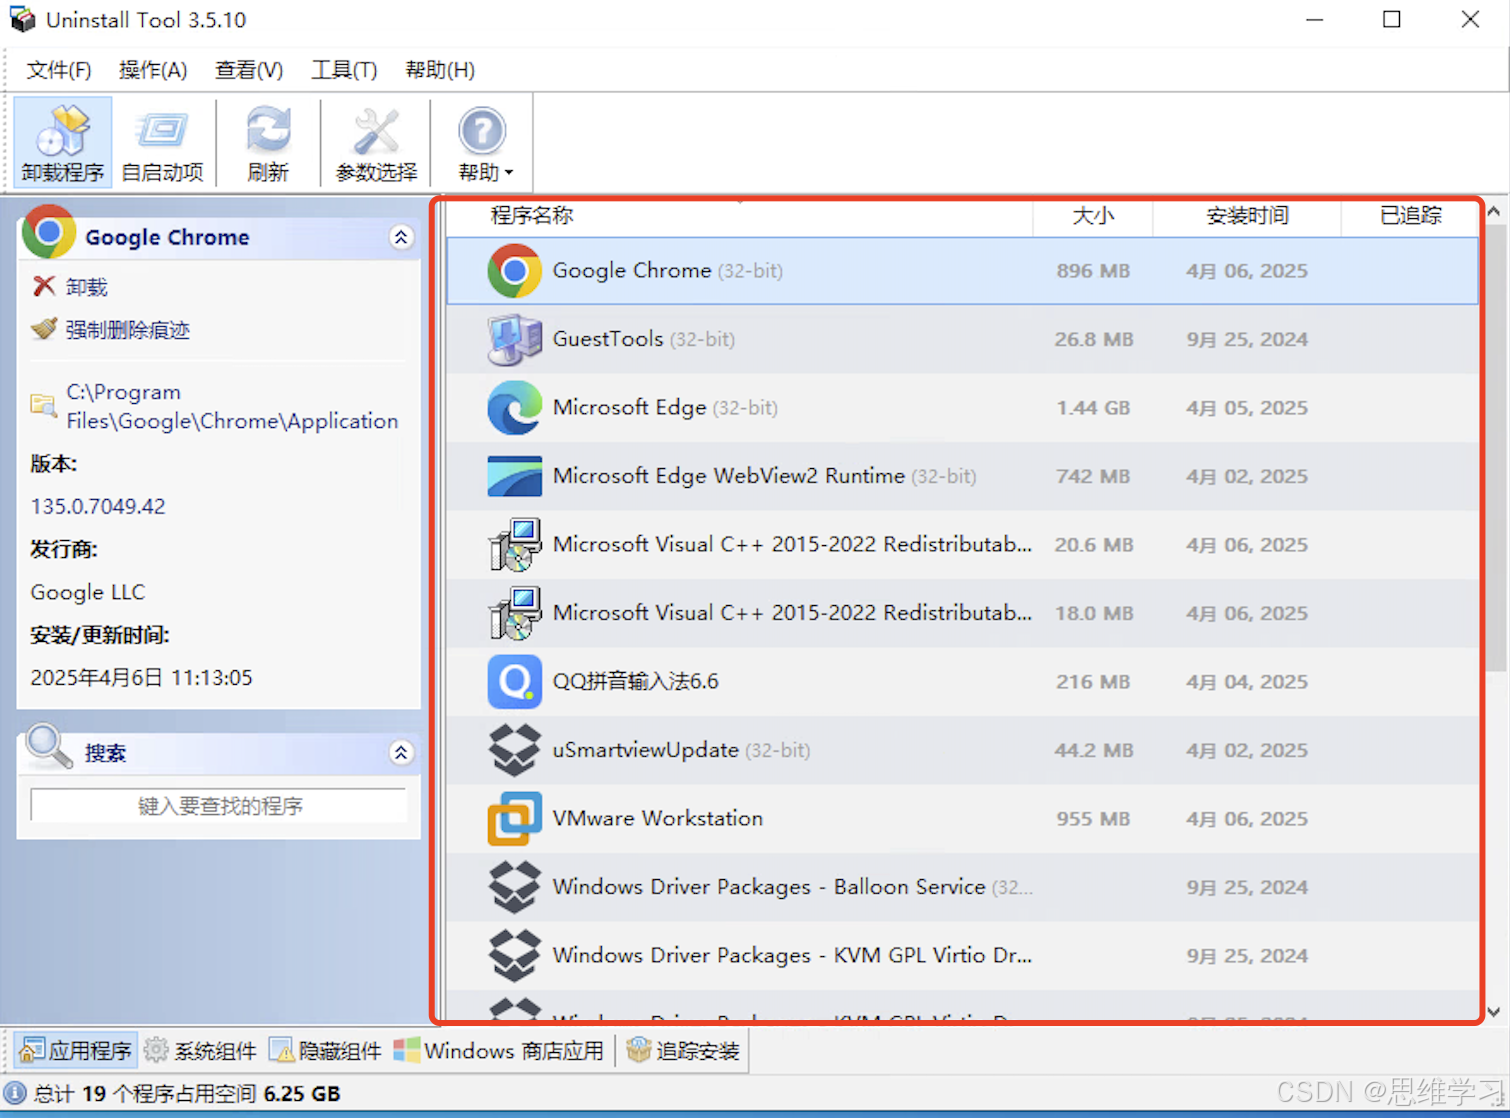Click icon of Visual C++ 20.6 MB entry
This screenshot has width=1510, height=1118.
[x=514, y=545]
